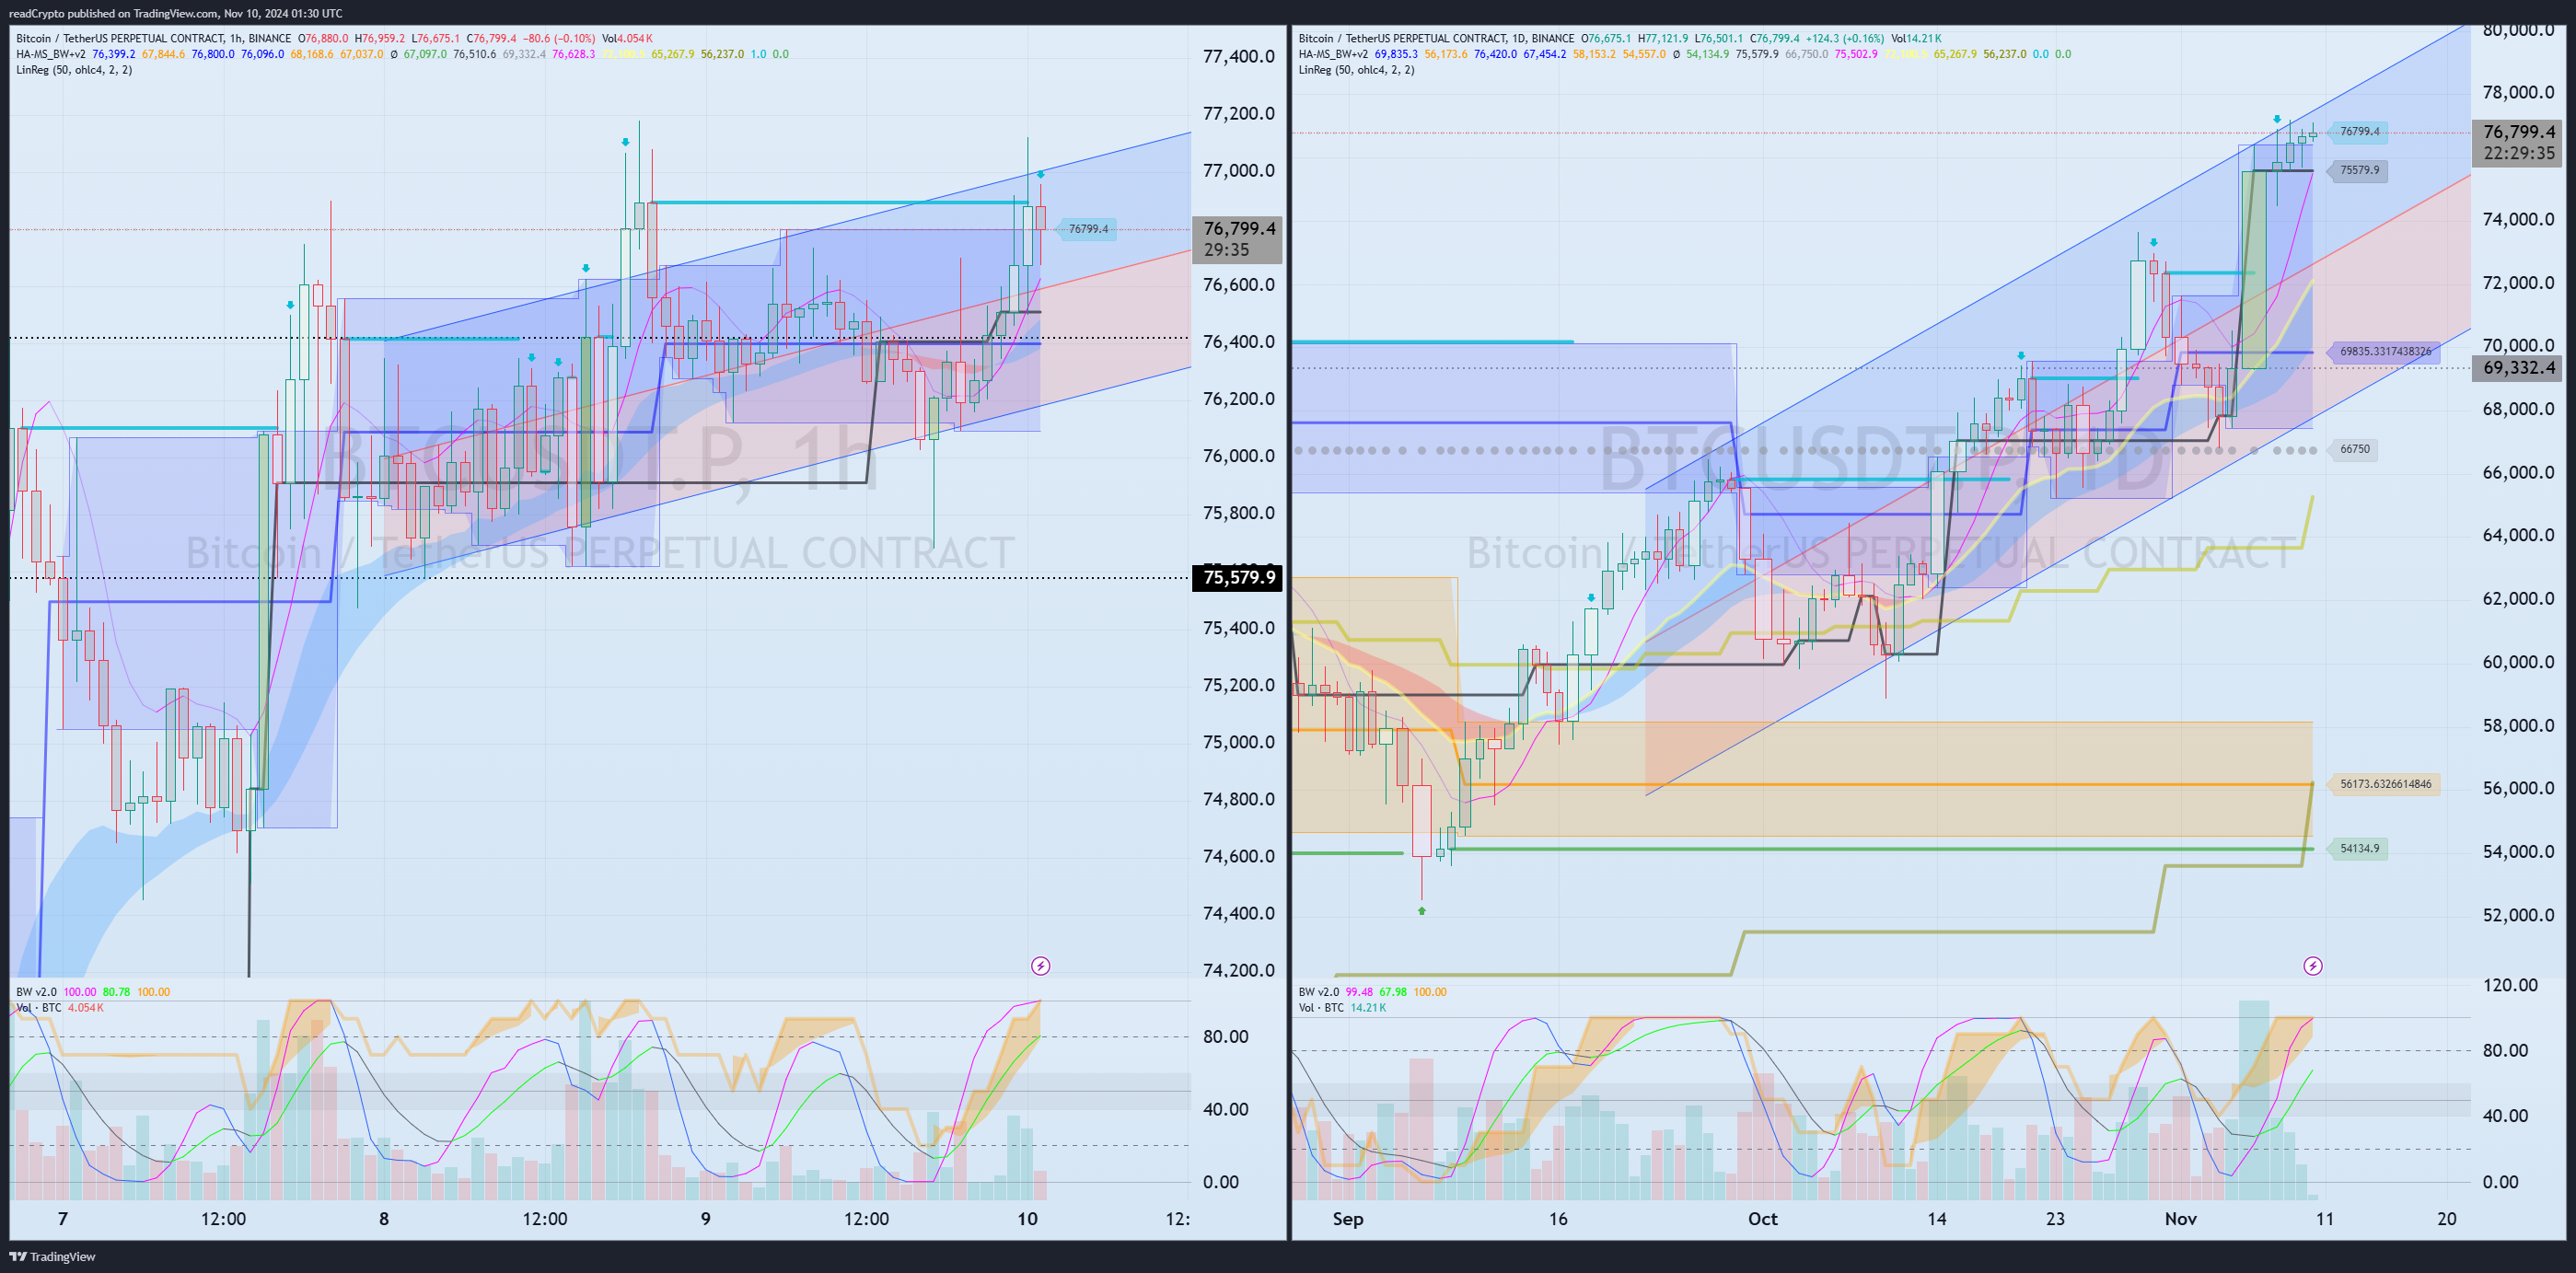Click the 12:00 time label after day 8
This screenshot has width=2576, height=1273.
(544, 1219)
